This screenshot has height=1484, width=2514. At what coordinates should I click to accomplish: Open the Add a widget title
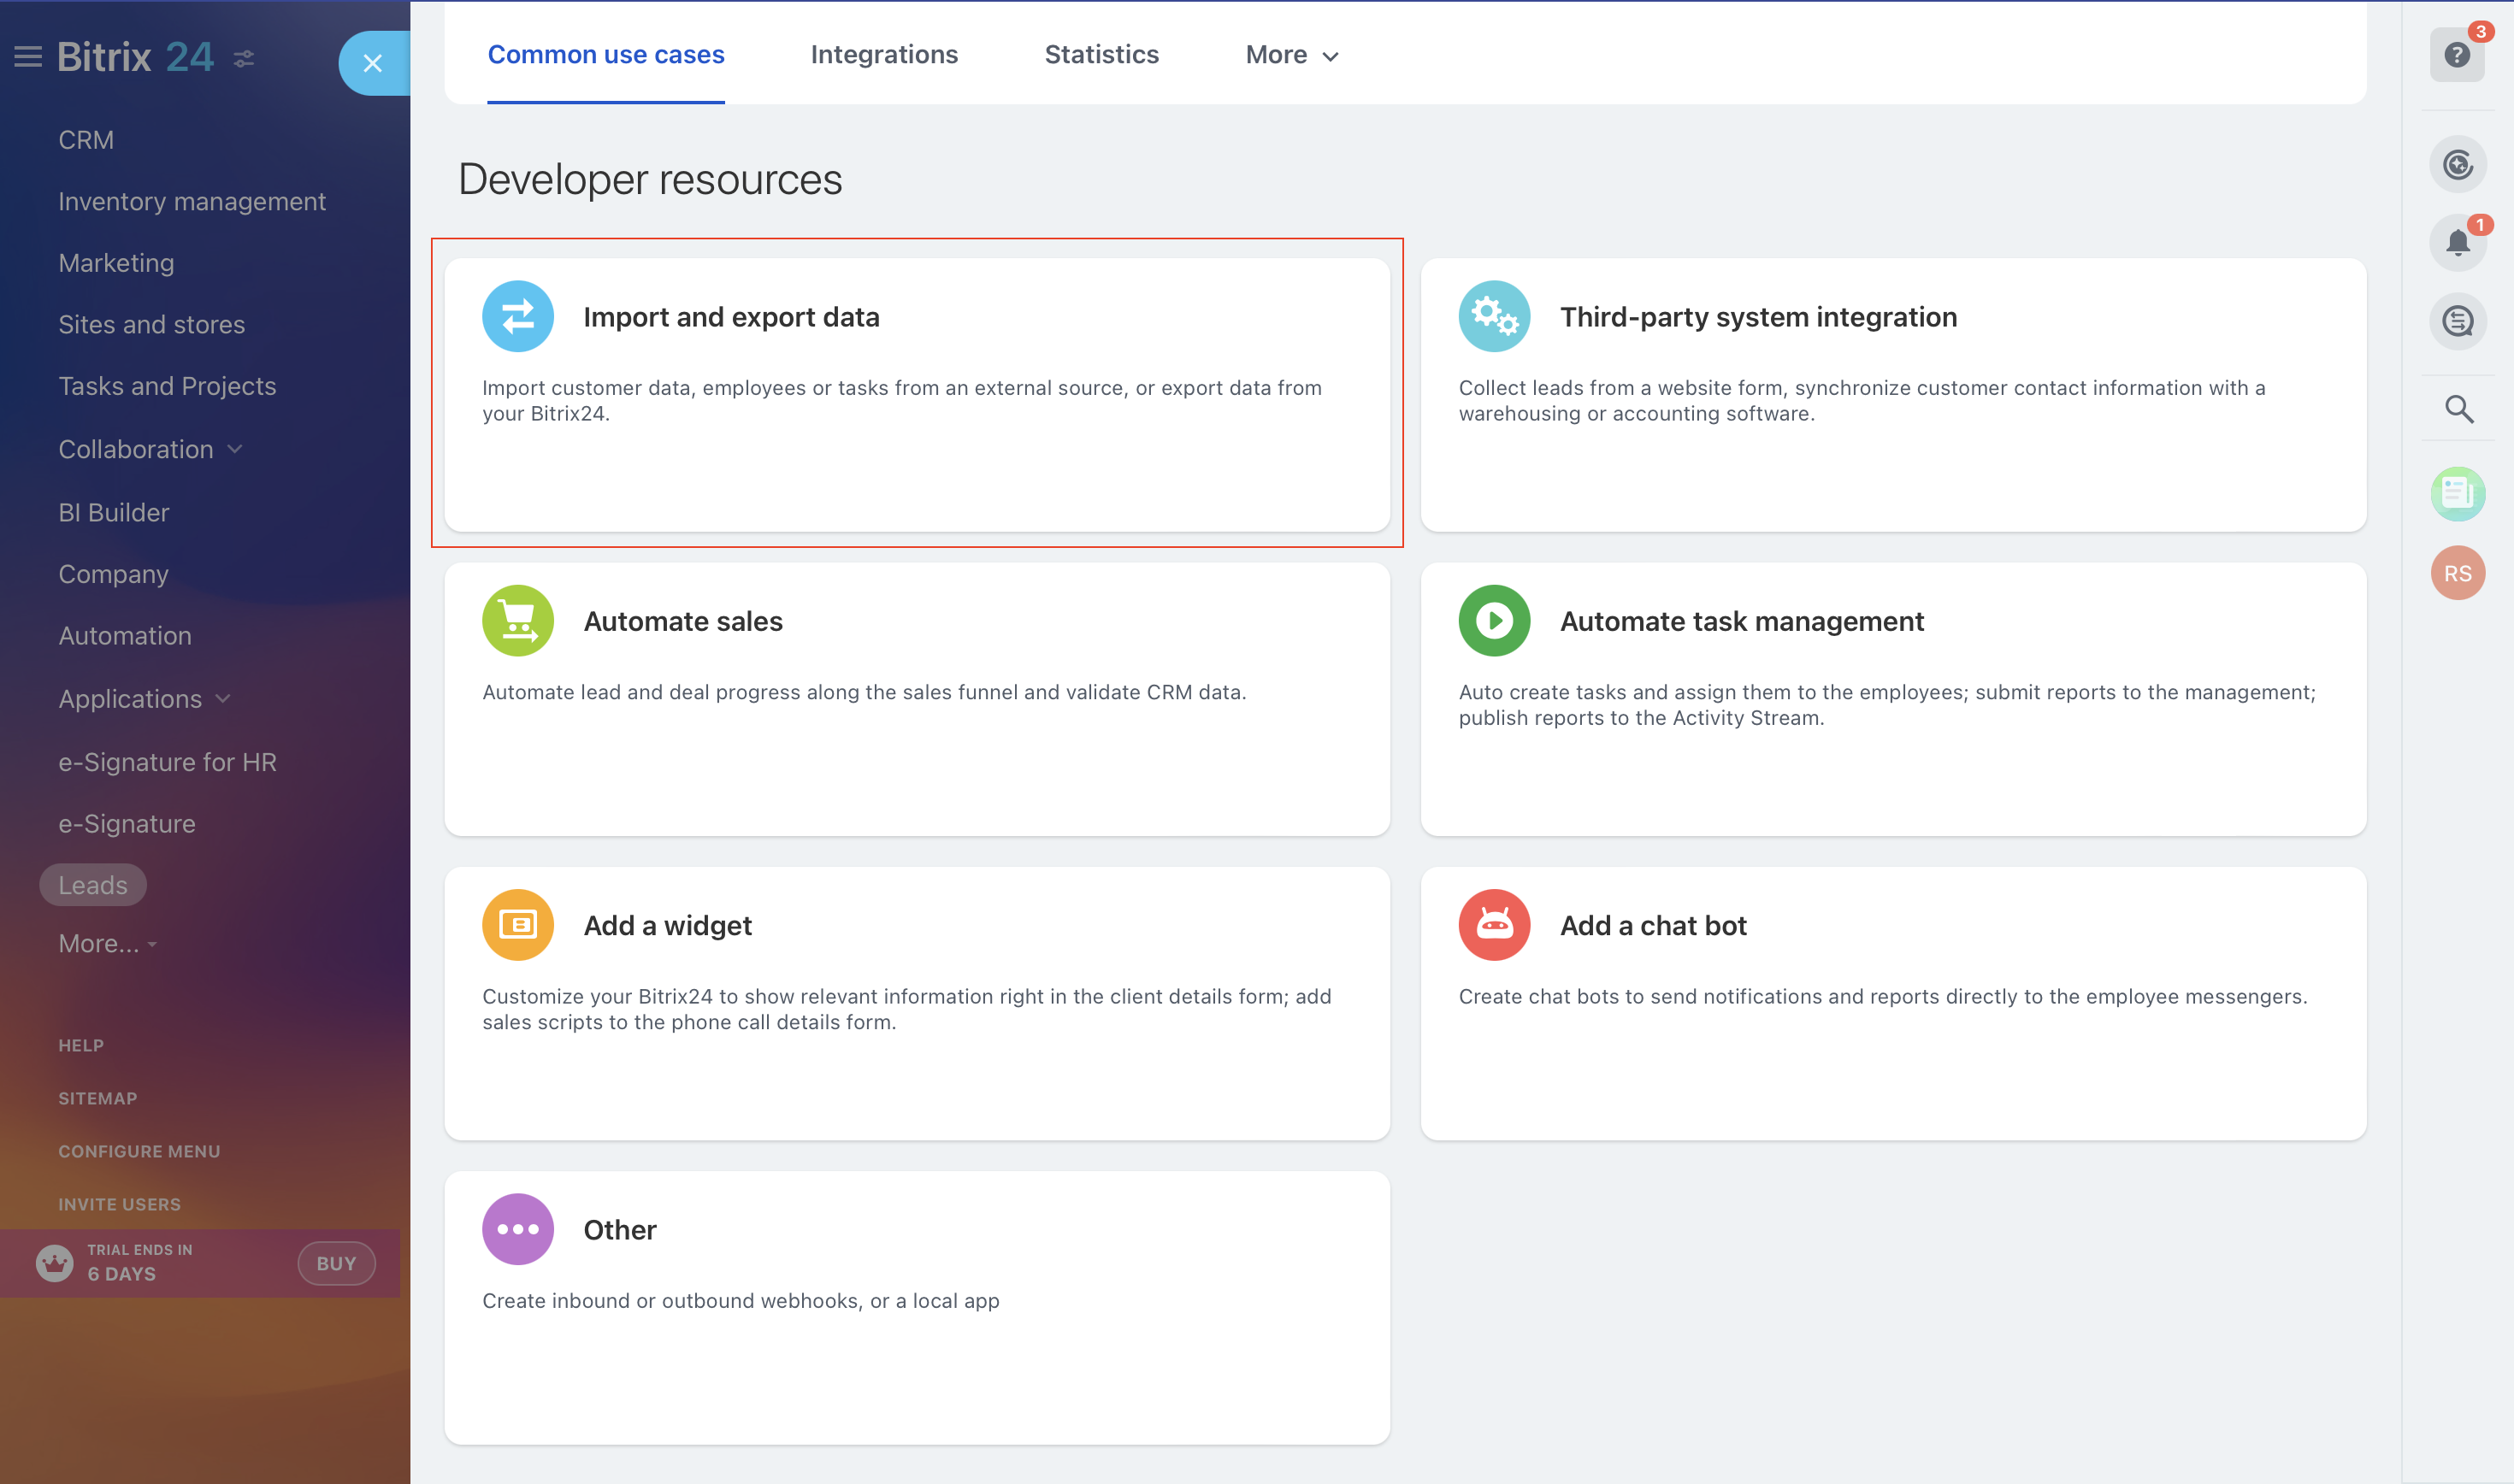tap(667, 924)
